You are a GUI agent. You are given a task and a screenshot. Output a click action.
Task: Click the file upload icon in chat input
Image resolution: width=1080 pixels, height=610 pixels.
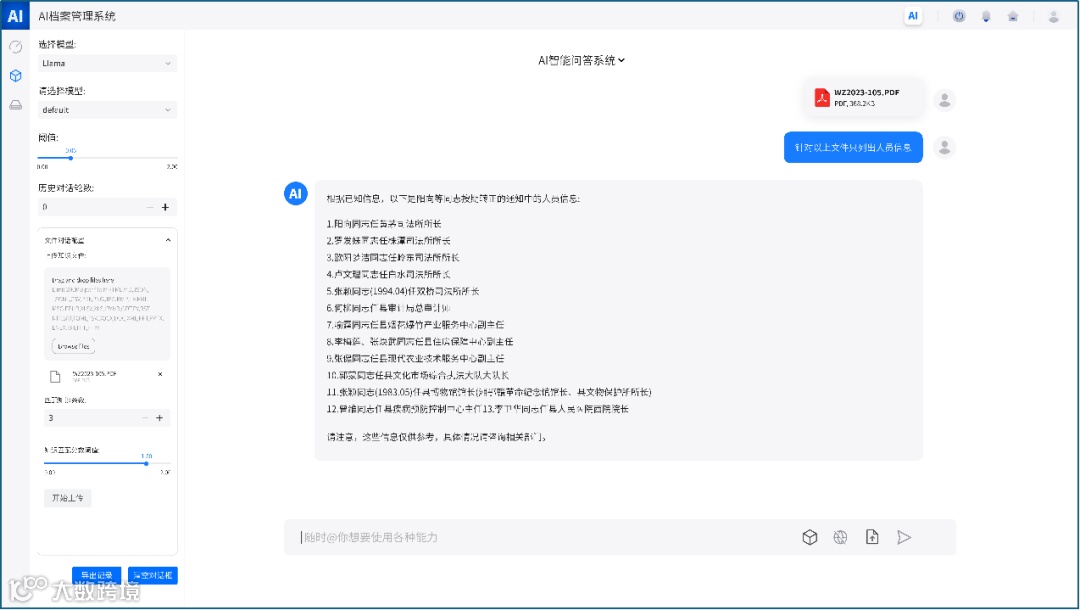click(871, 537)
